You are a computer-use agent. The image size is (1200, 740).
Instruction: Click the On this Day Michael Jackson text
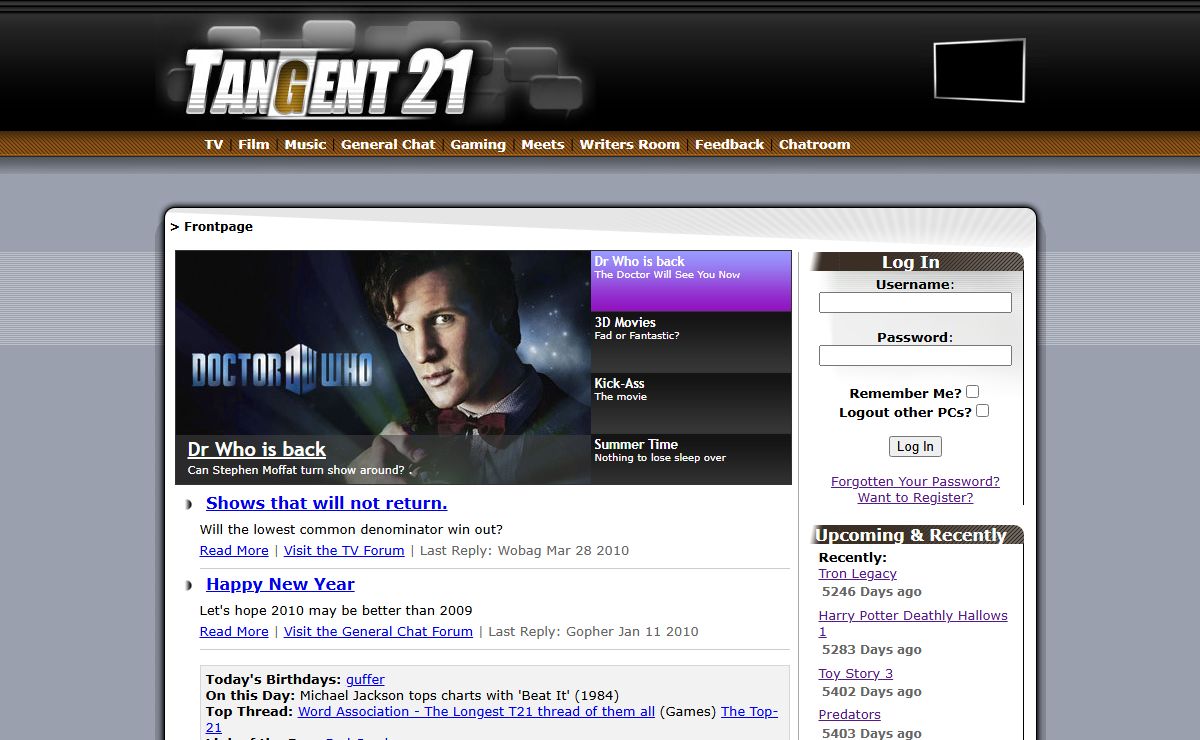click(412, 695)
